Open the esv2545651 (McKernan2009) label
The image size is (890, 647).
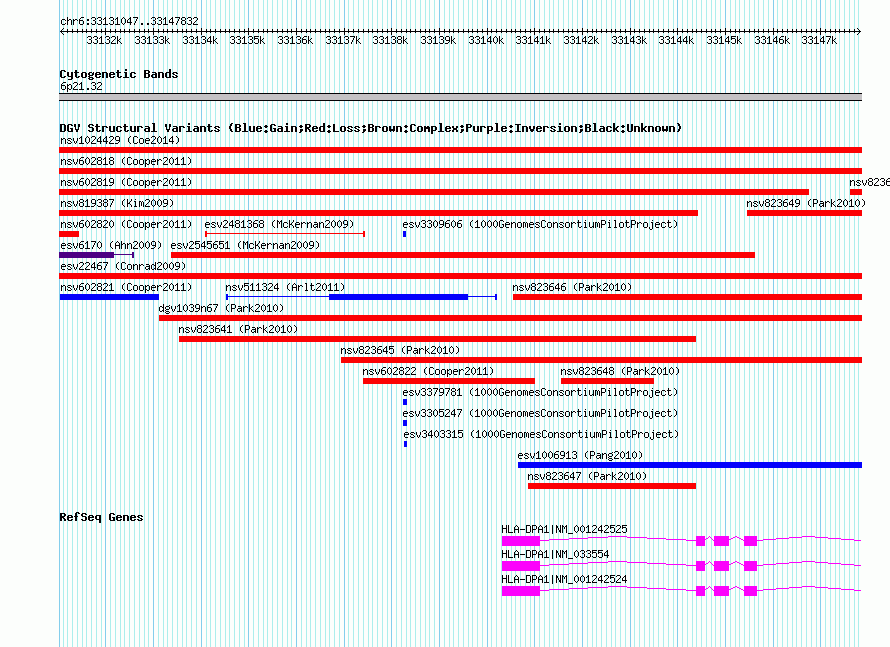[x=245, y=245]
